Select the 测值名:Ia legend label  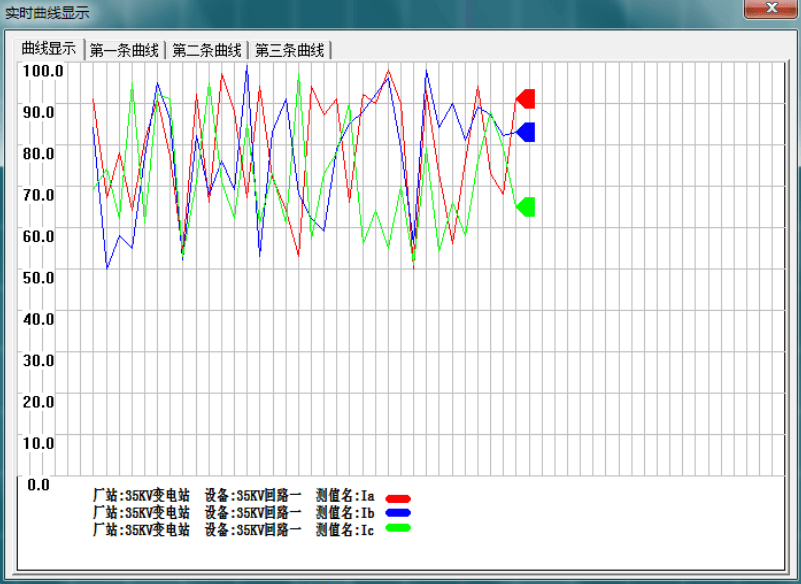pyautogui.click(x=345, y=496)
